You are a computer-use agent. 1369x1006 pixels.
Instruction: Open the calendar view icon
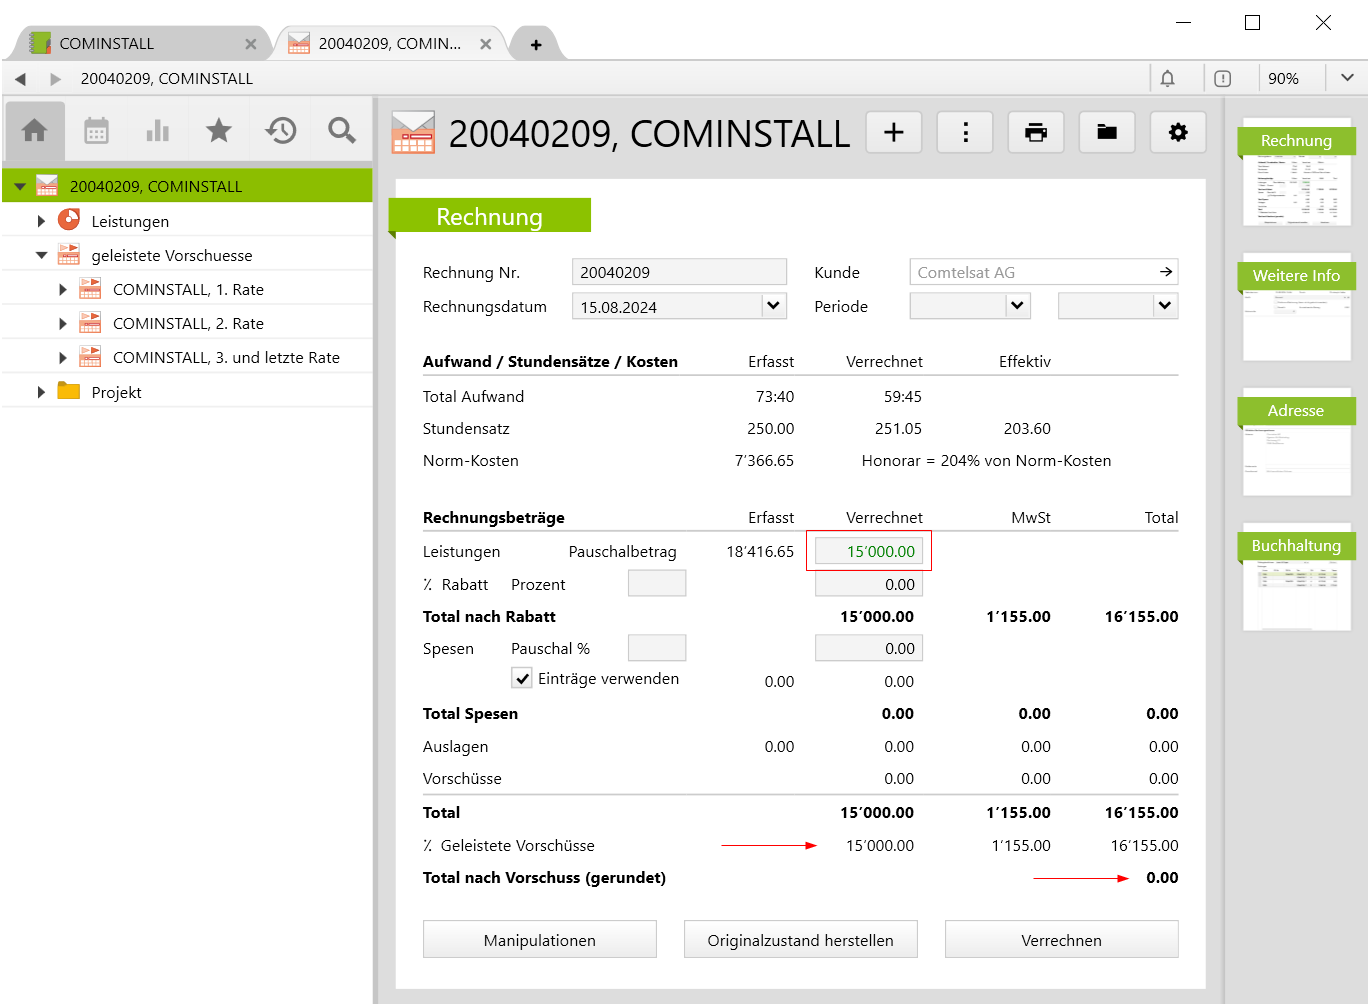[96, 131]
